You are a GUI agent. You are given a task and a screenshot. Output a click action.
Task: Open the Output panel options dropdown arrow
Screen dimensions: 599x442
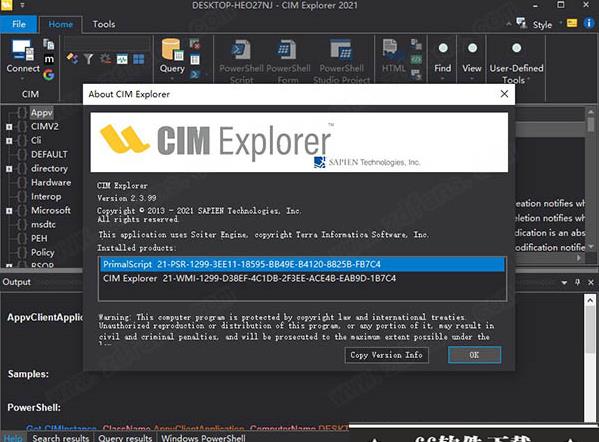coord(564,283)
